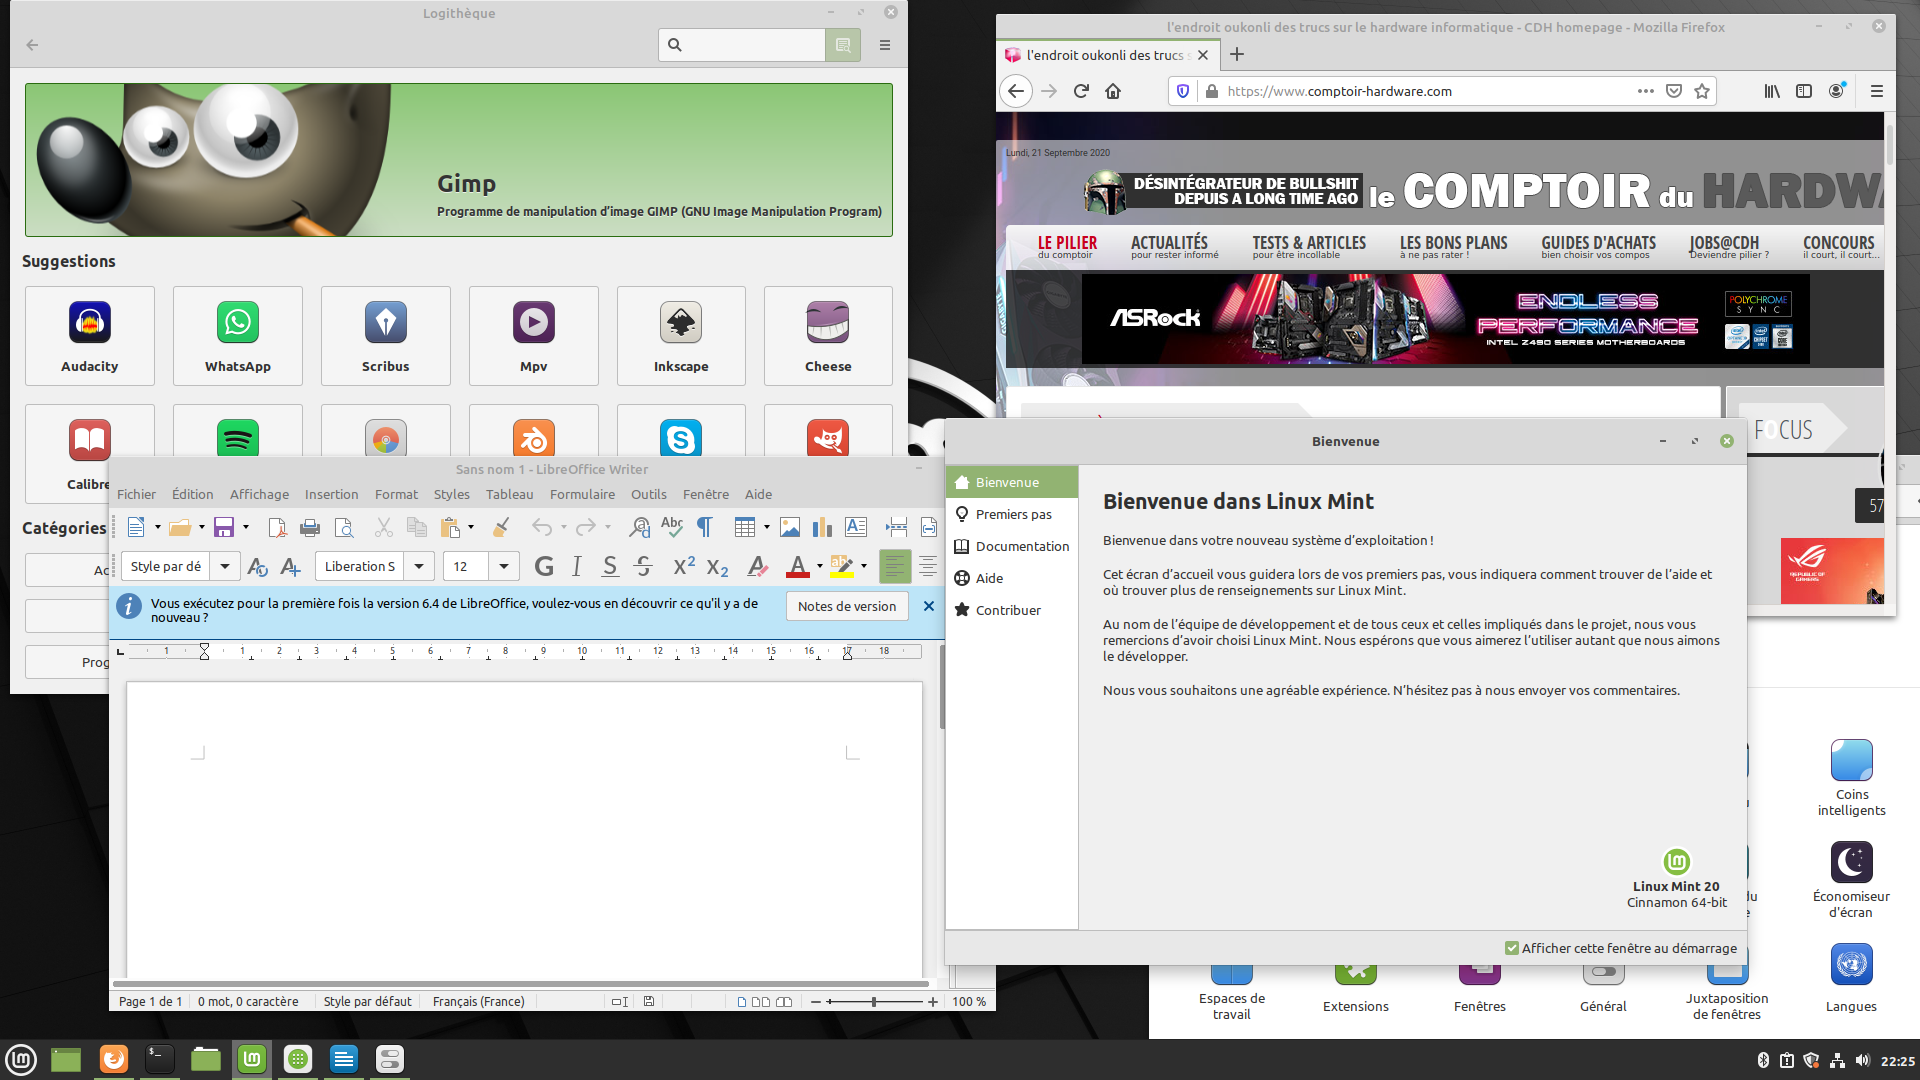Open the Documentation section of Bienvenue
Screen dimensions: 1920x1080
click(1021, 546)
